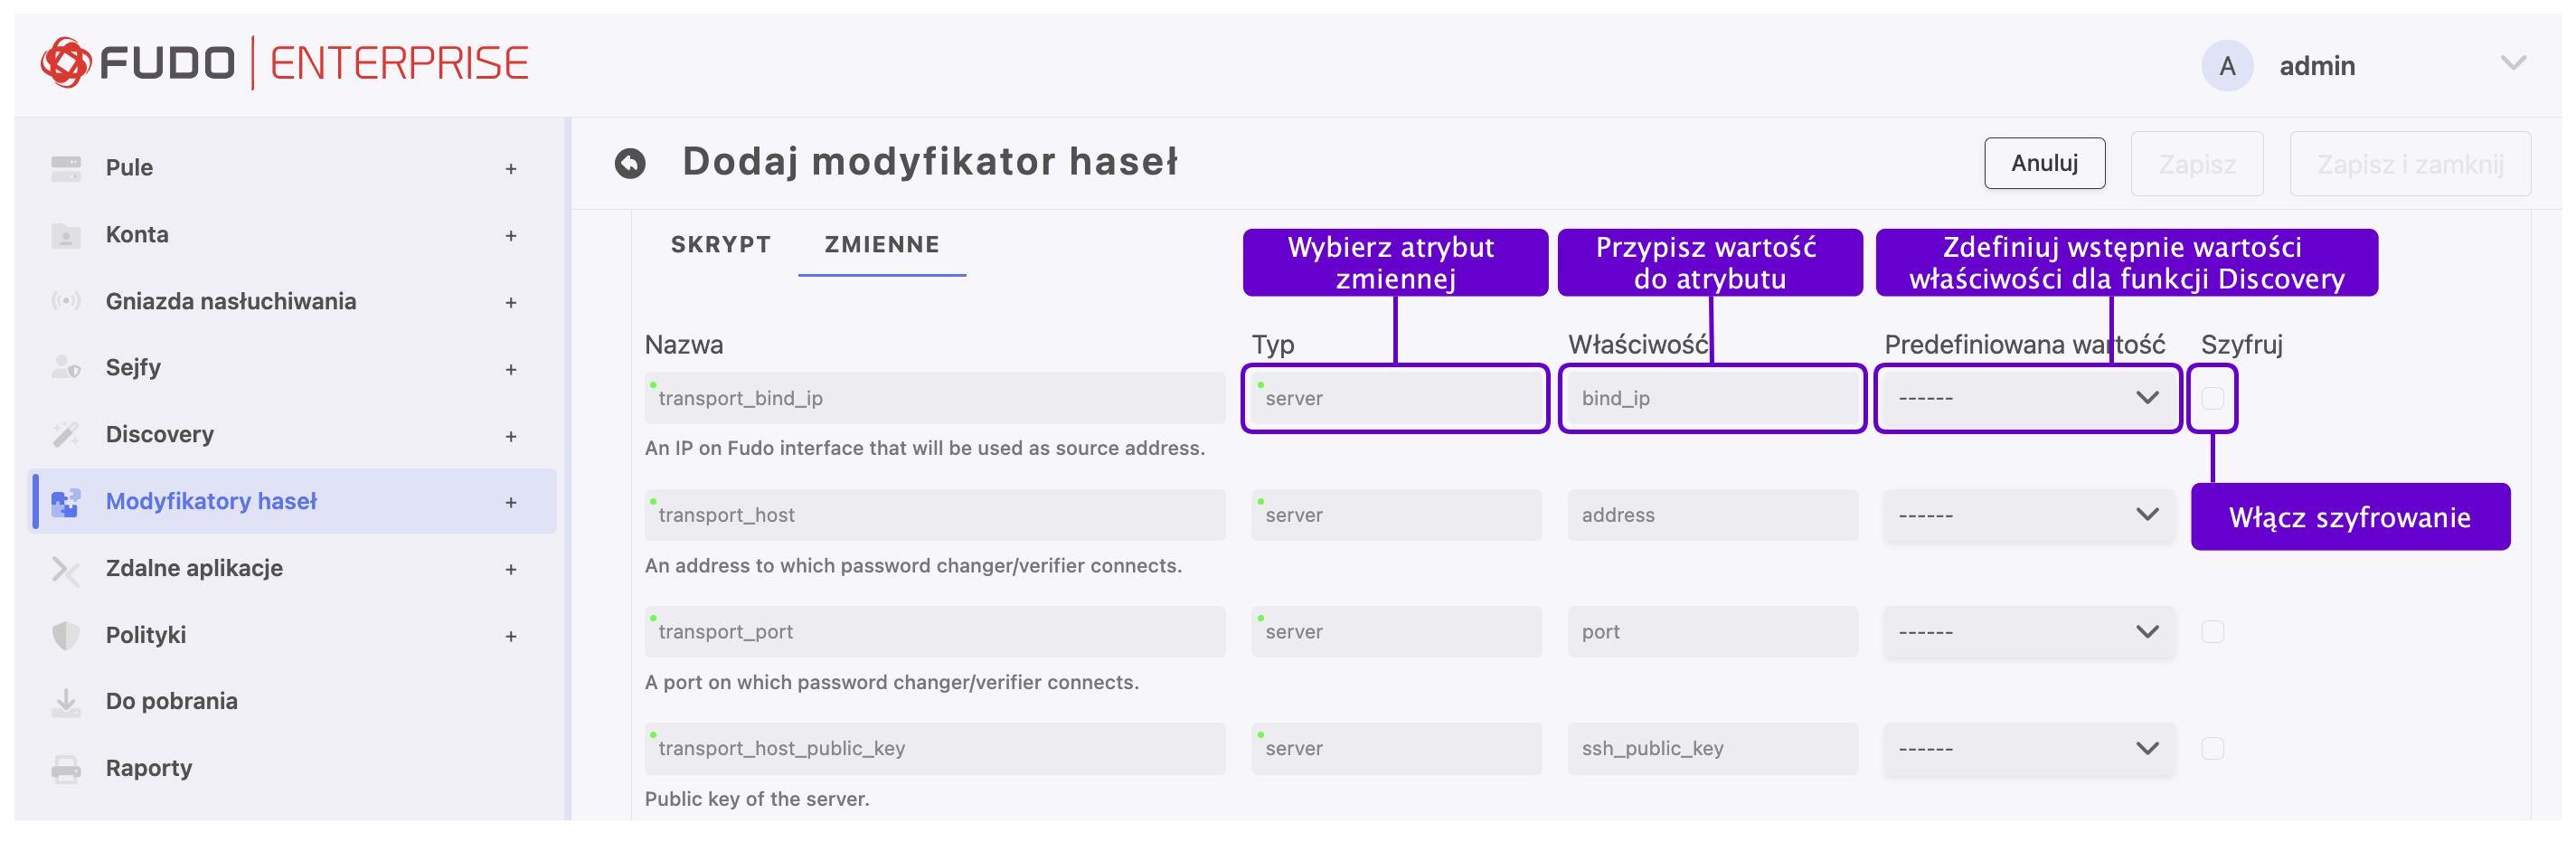Click the Konta sidebar icon
Viewport: 2576px width, 842px height.
click(x=66, y=235)
